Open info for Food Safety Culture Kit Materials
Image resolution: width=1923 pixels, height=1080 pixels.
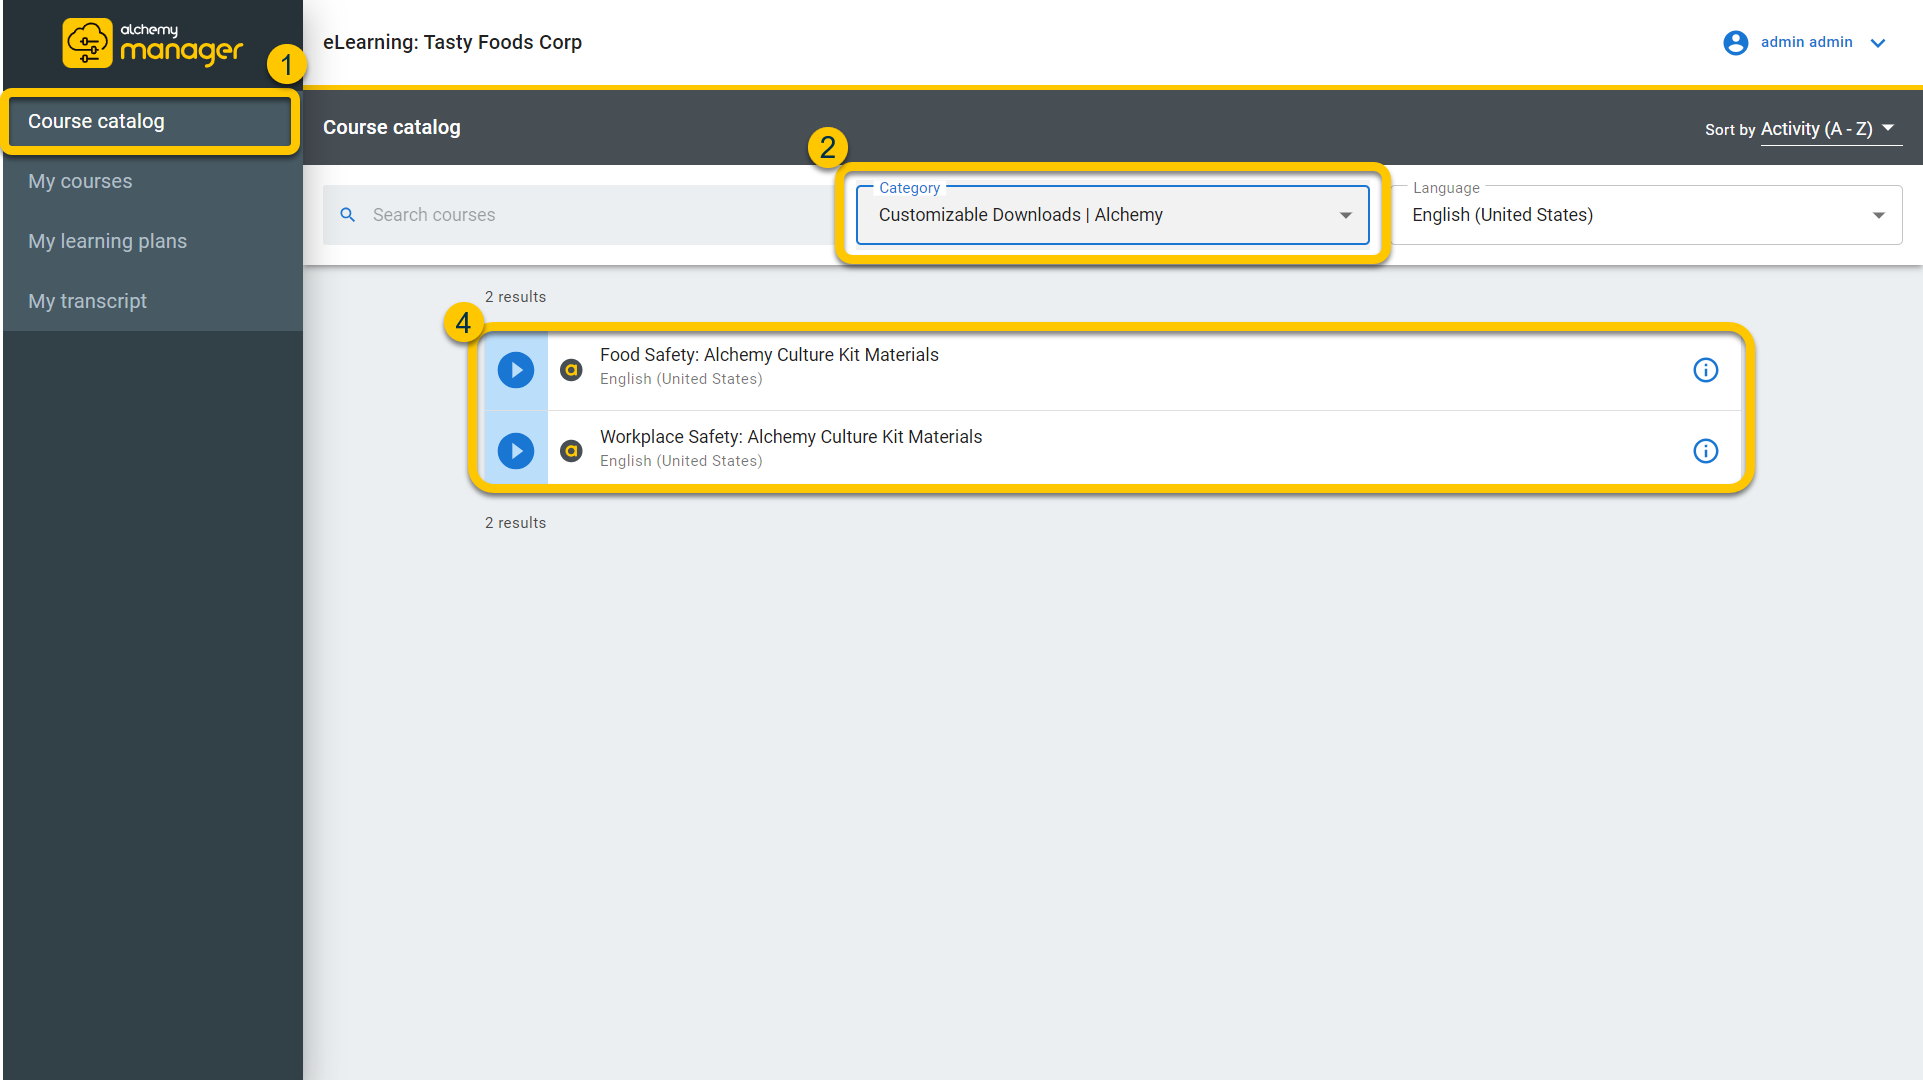[1705, 370]
